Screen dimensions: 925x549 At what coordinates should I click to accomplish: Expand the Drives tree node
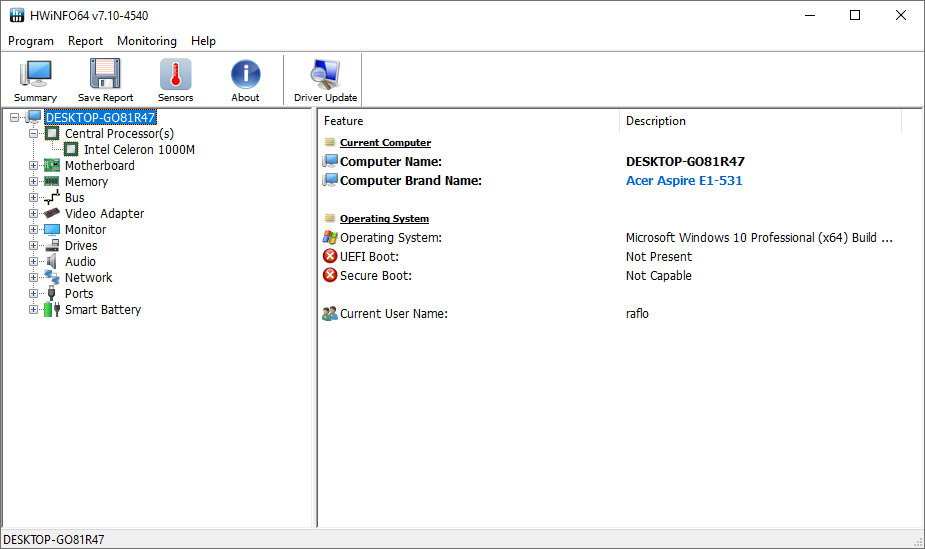(x=34, y=245)
